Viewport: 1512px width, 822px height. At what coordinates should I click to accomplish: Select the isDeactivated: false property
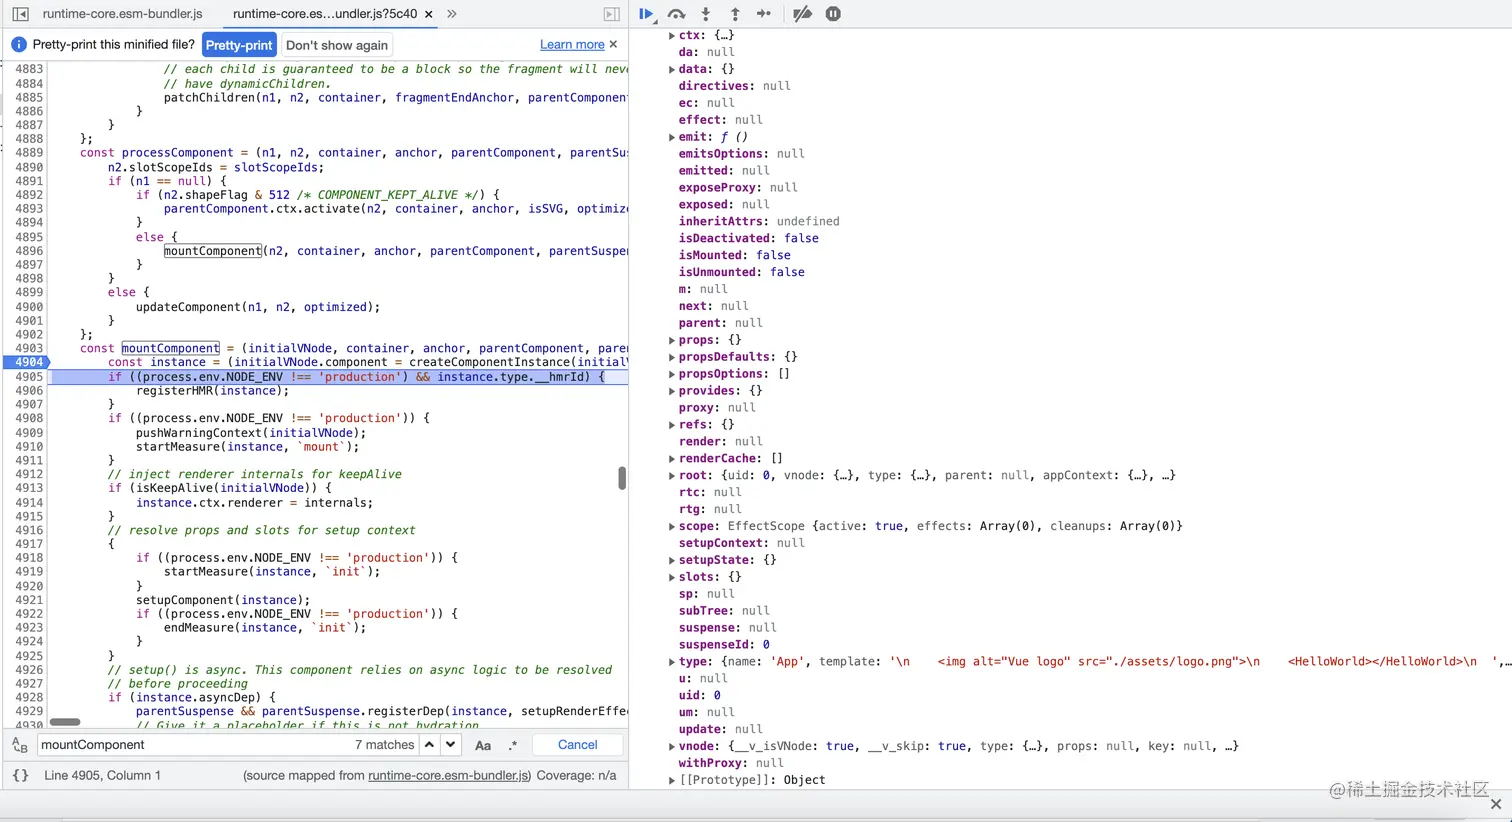749,238
